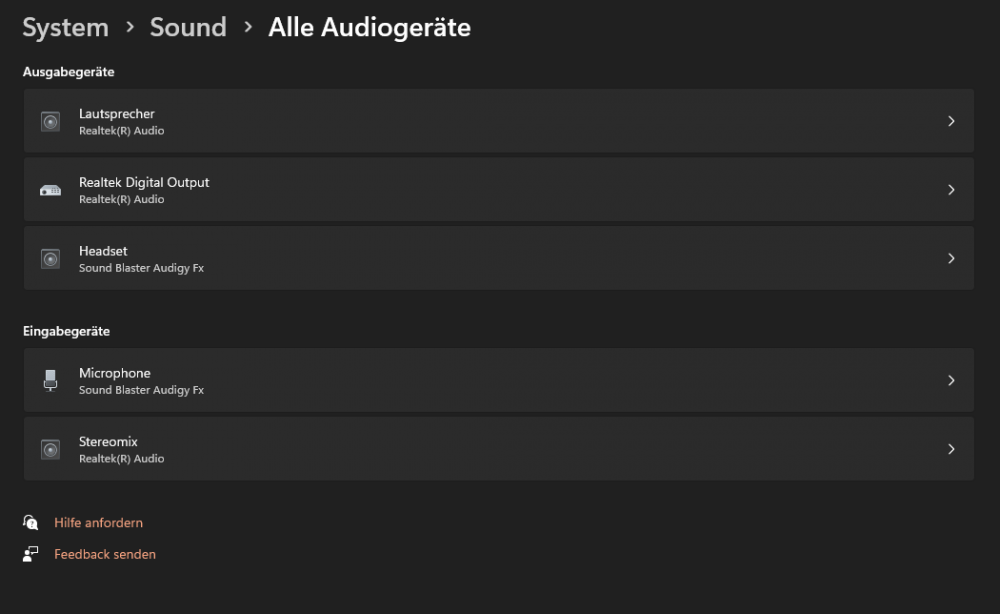
Task: Open the Hilfe anfordern link
Action: pos(98,523)
